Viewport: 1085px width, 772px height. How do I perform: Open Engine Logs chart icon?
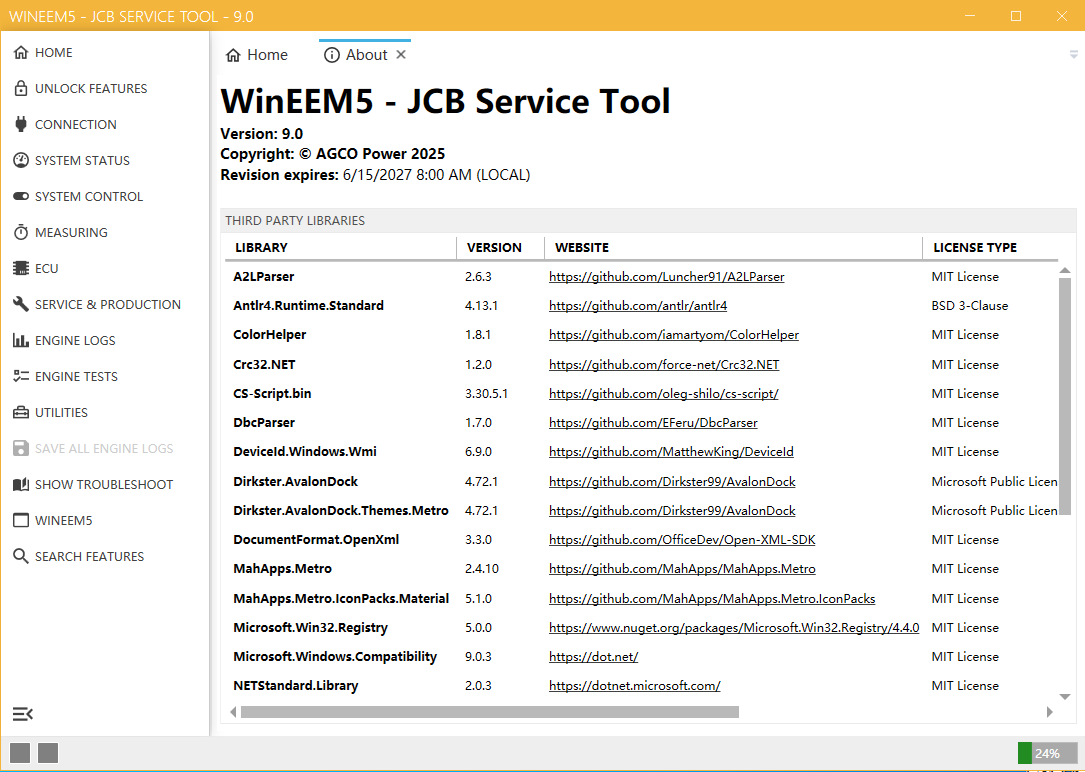(21, 341)
